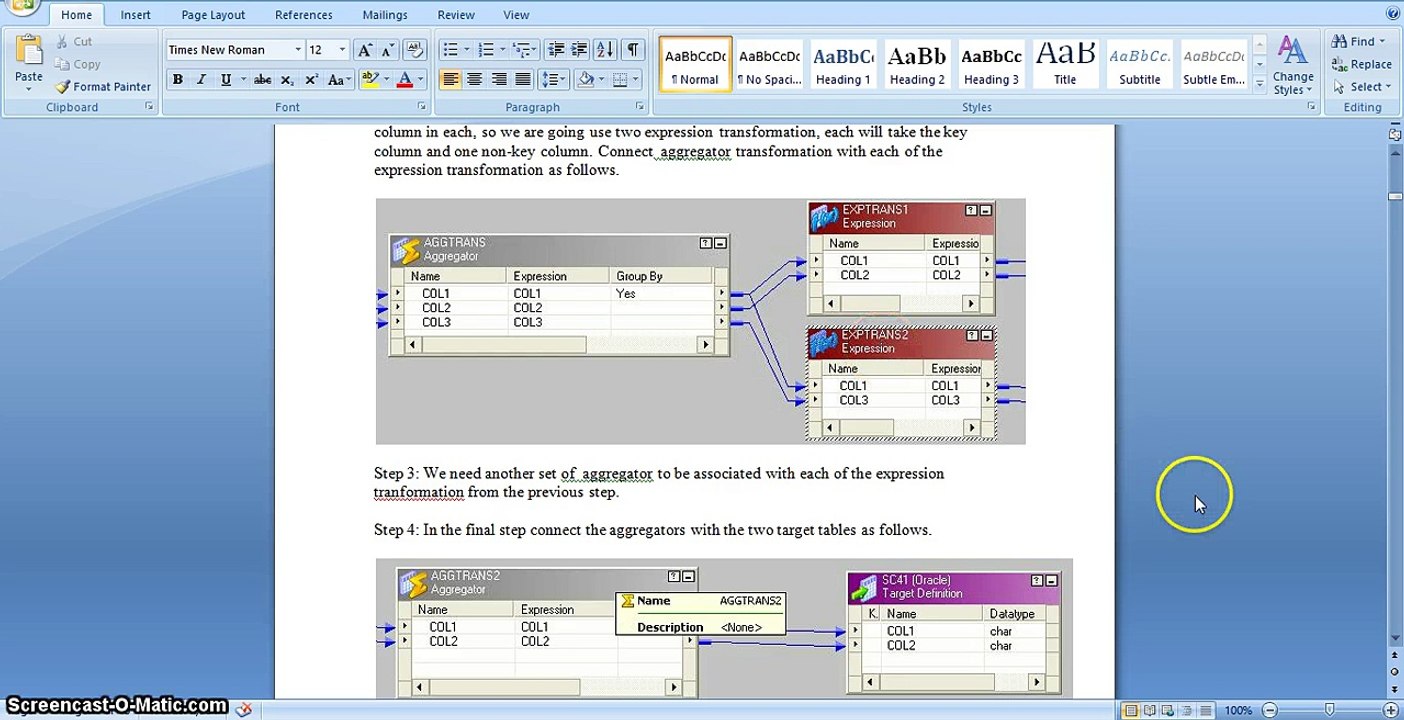Activate the Format Painter tool

click(103, 87)
